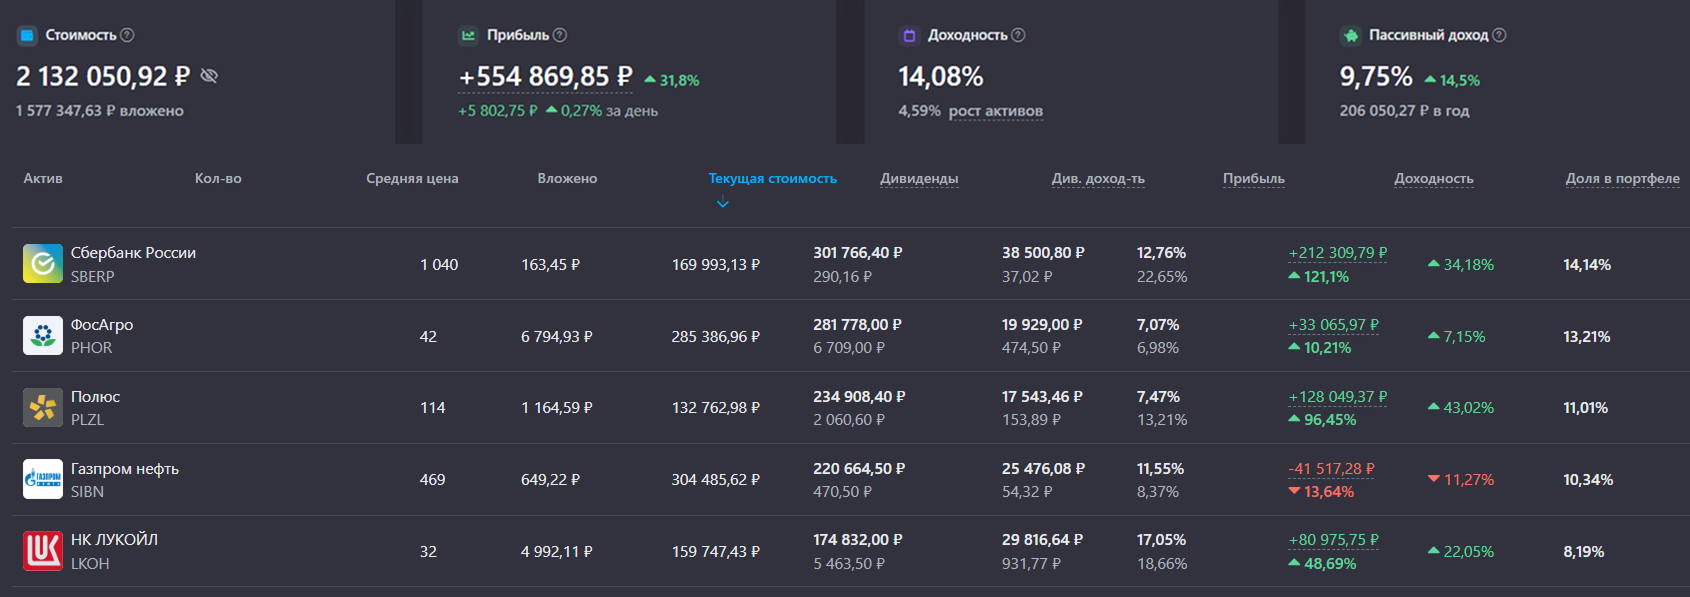Sort table by Текущая стоимость column
This screenshot has height=597, width=1690.
pos(772,178)
